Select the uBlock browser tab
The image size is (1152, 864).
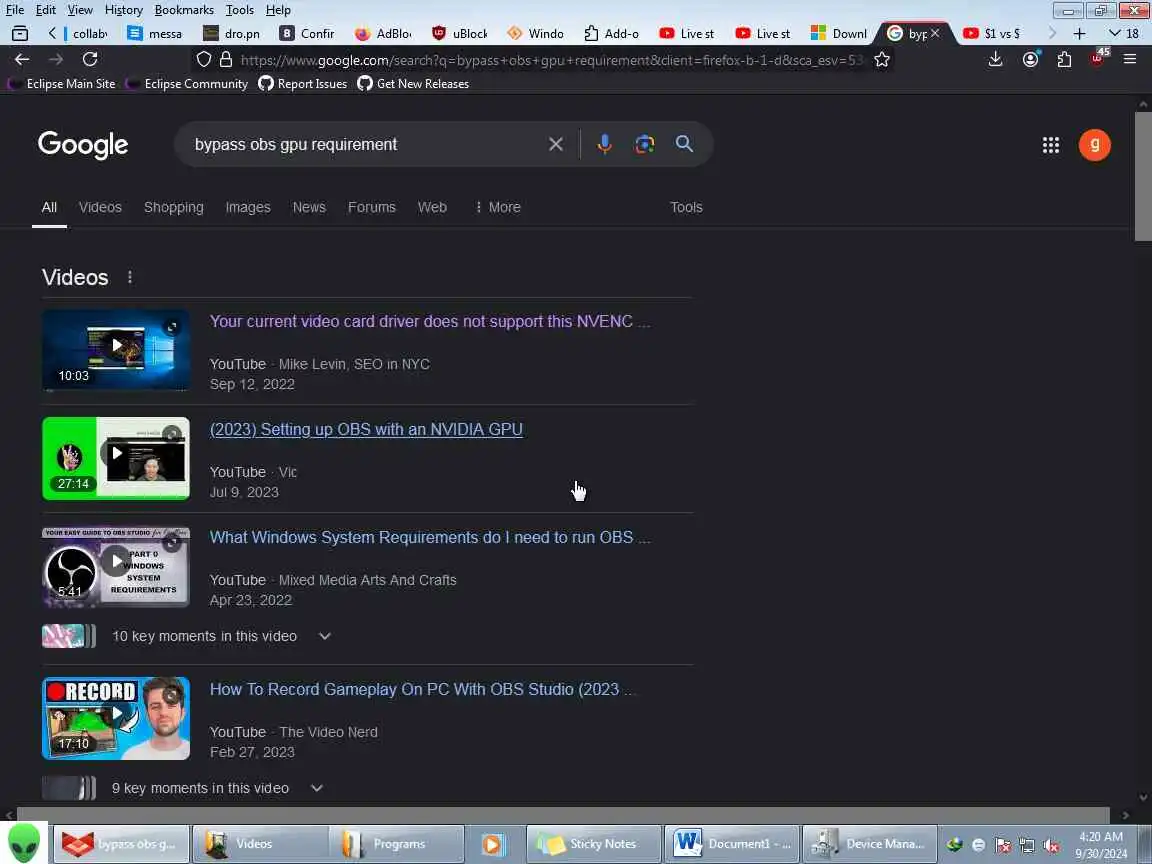[x=461, y=34]
